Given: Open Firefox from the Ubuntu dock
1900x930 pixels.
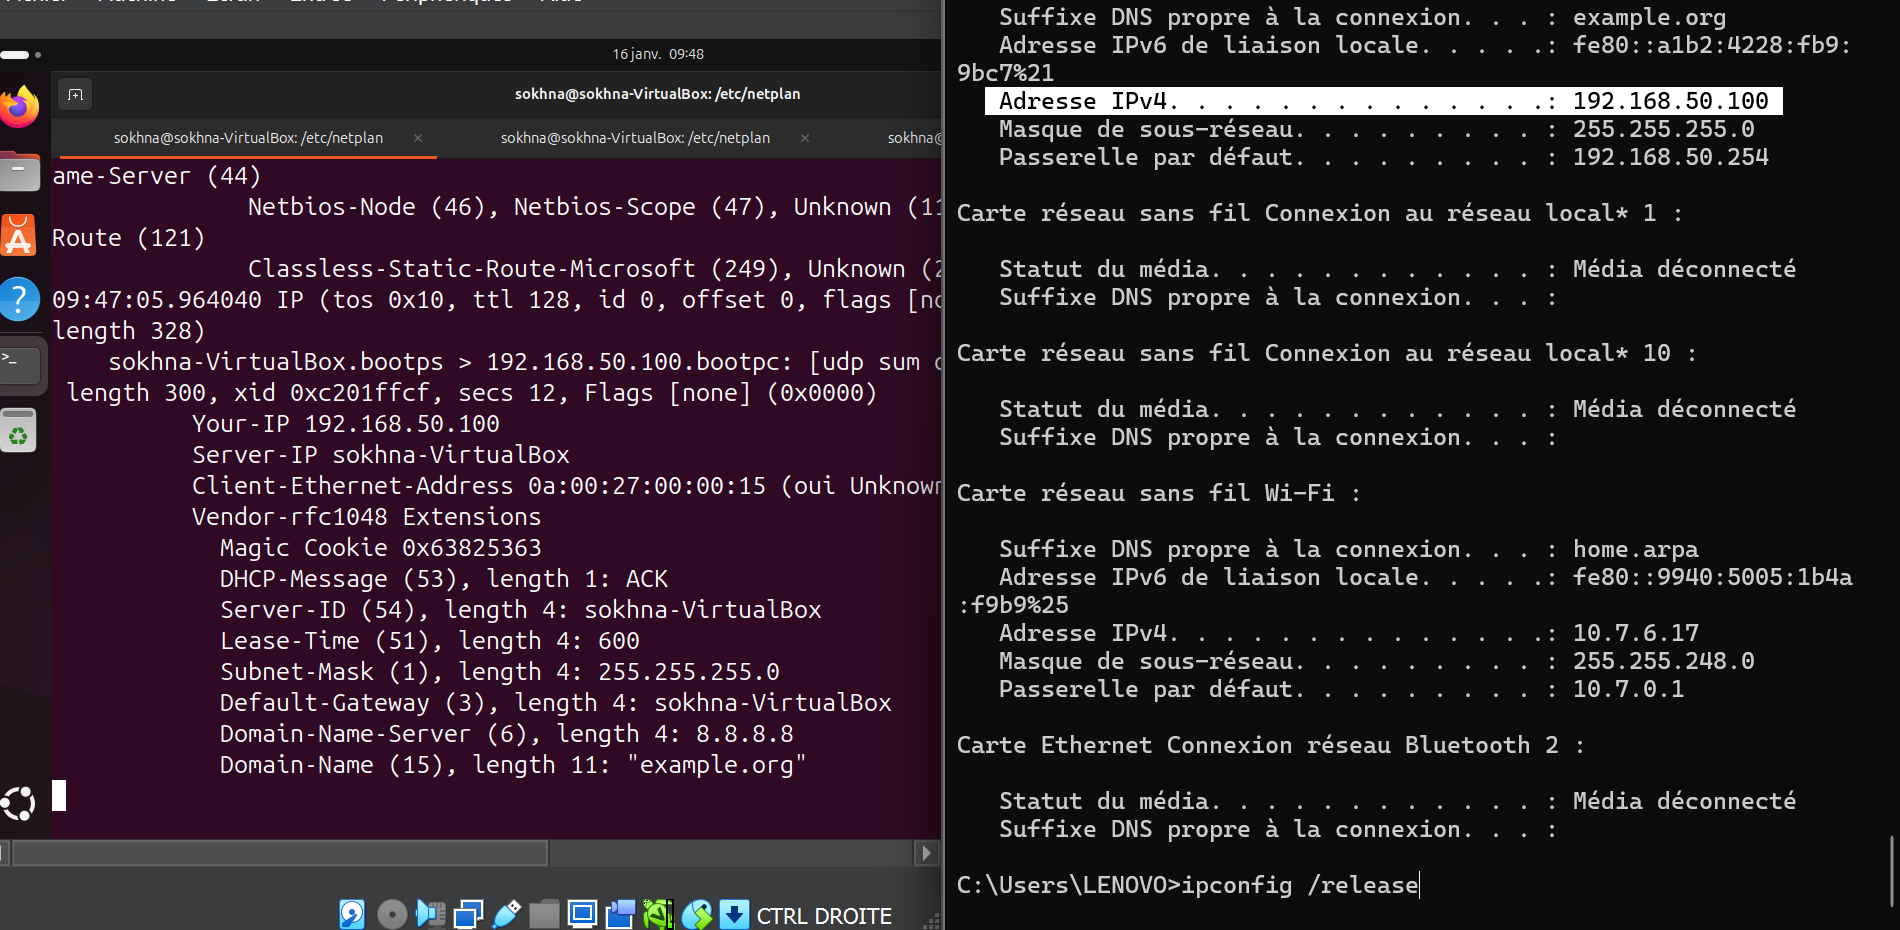Looking at the screenshot, I should 18,107.
